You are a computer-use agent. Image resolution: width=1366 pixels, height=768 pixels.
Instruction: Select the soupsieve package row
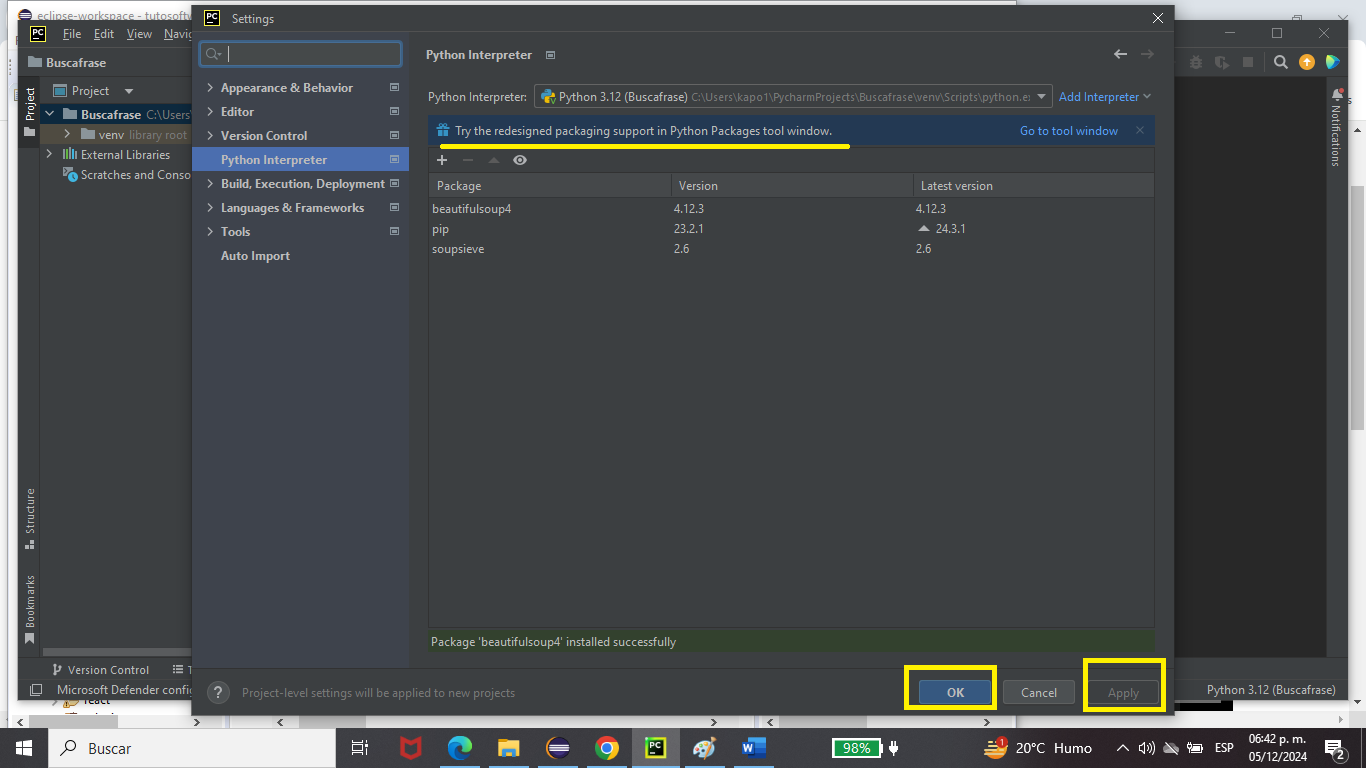pos(791,249)
